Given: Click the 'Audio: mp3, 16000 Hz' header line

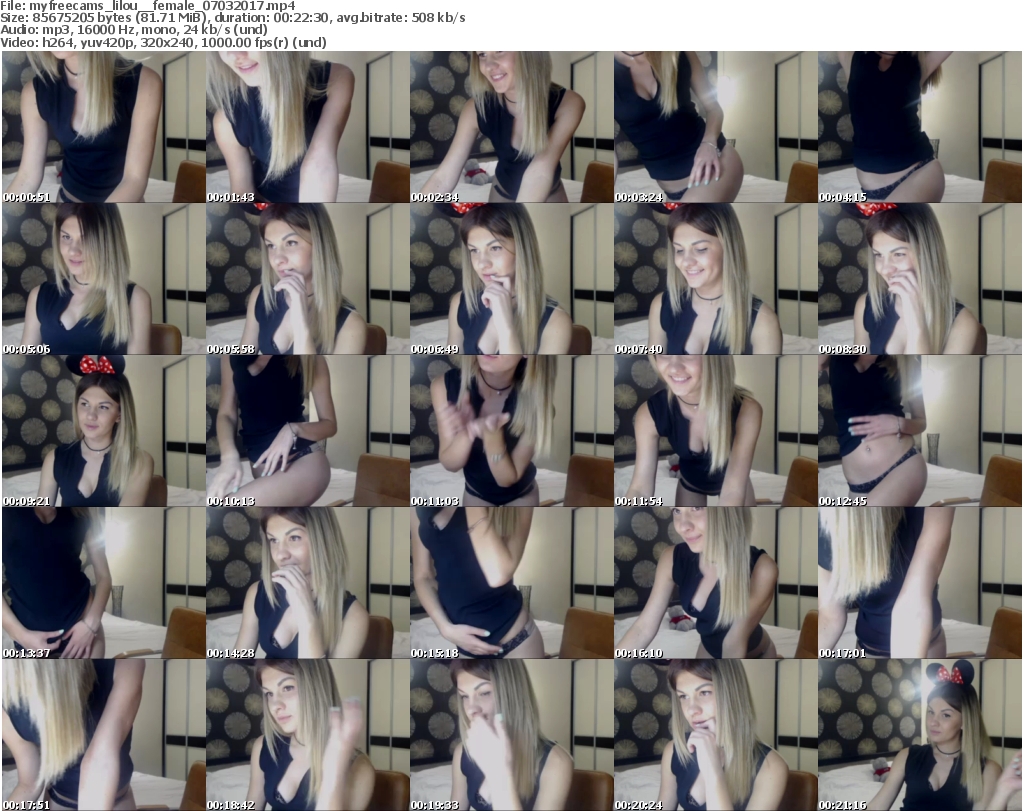Looking at the screenshot, I should [134, 30].
